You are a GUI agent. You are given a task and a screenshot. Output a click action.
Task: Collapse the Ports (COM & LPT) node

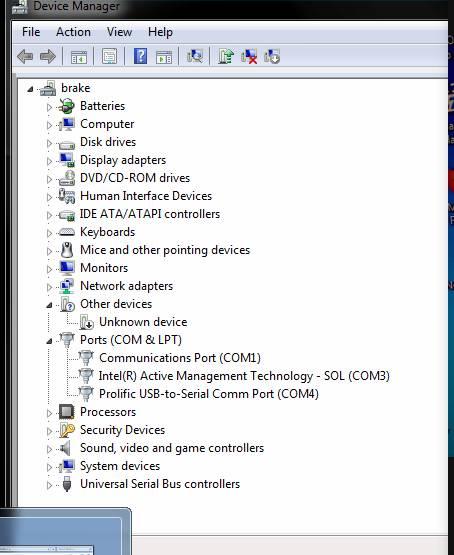(49, 341)
